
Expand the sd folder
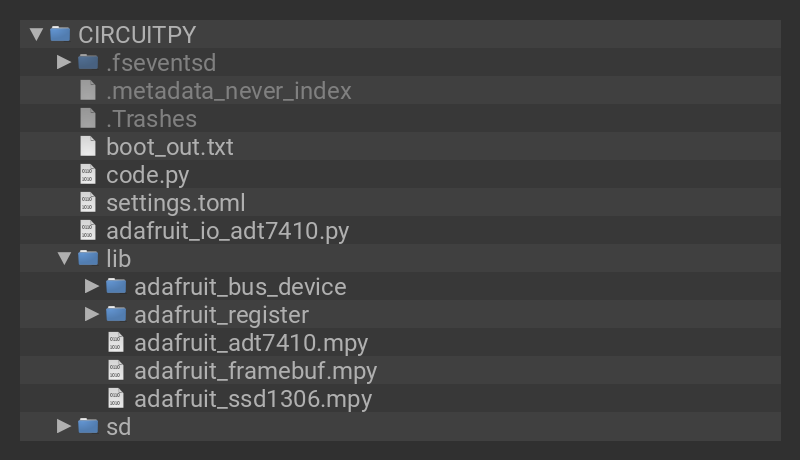64,426
